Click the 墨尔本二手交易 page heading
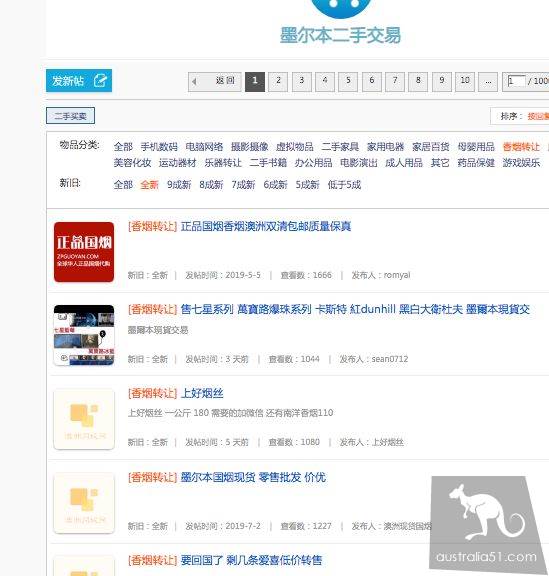549x576 pixels. [x=340, y=35]
